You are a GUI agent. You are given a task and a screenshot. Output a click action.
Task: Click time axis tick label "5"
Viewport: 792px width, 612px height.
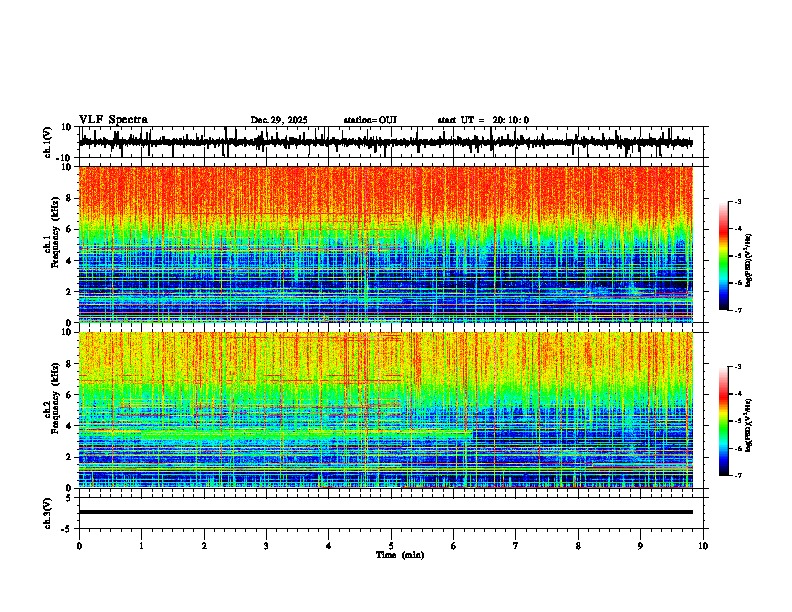click(391, 546)
